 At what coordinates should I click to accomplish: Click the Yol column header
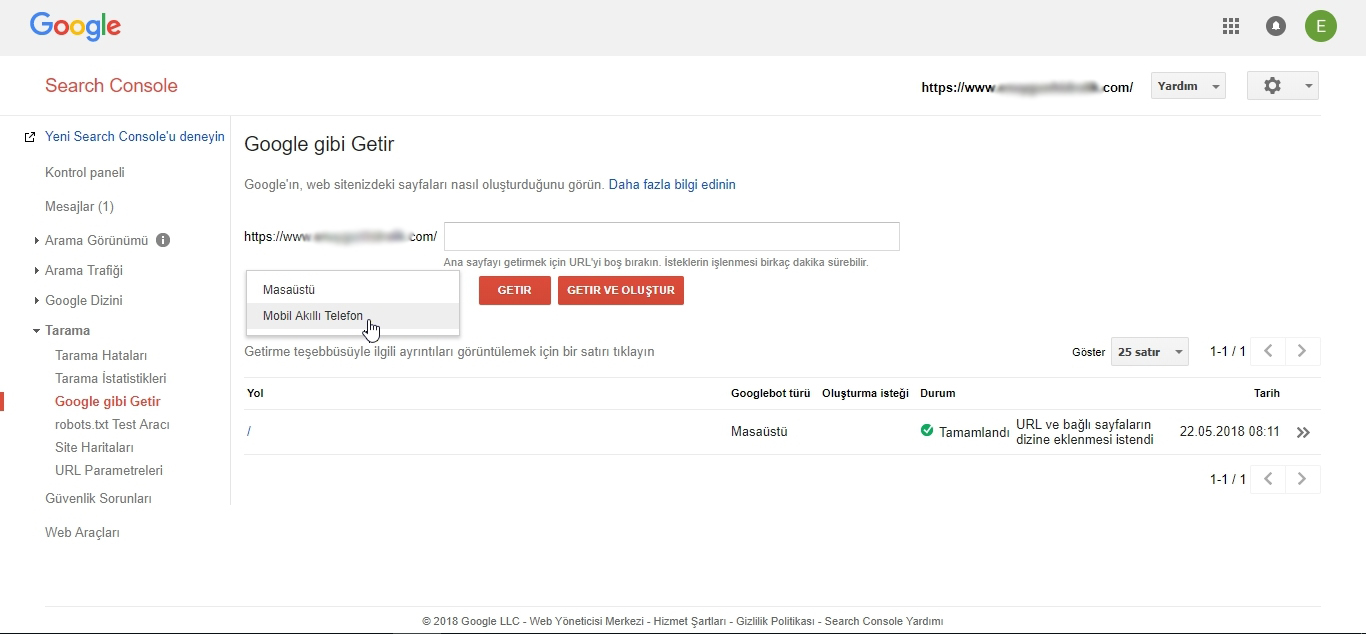coord(255,393)
